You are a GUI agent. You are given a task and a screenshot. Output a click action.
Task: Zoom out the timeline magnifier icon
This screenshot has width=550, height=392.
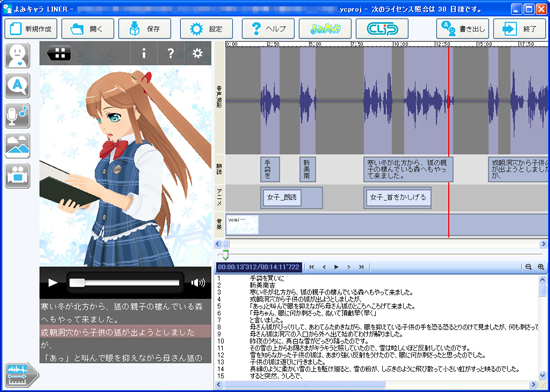[528, 267]
